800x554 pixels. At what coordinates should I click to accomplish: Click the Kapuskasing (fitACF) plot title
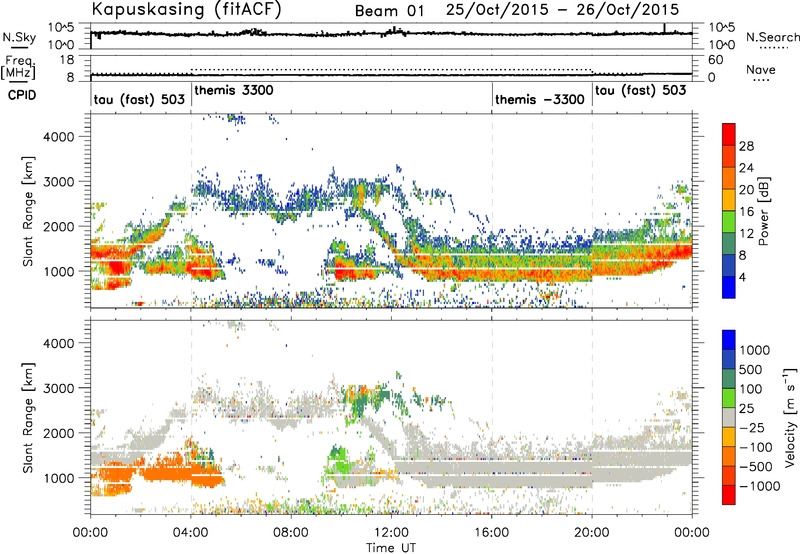click(x=186, y=9)
